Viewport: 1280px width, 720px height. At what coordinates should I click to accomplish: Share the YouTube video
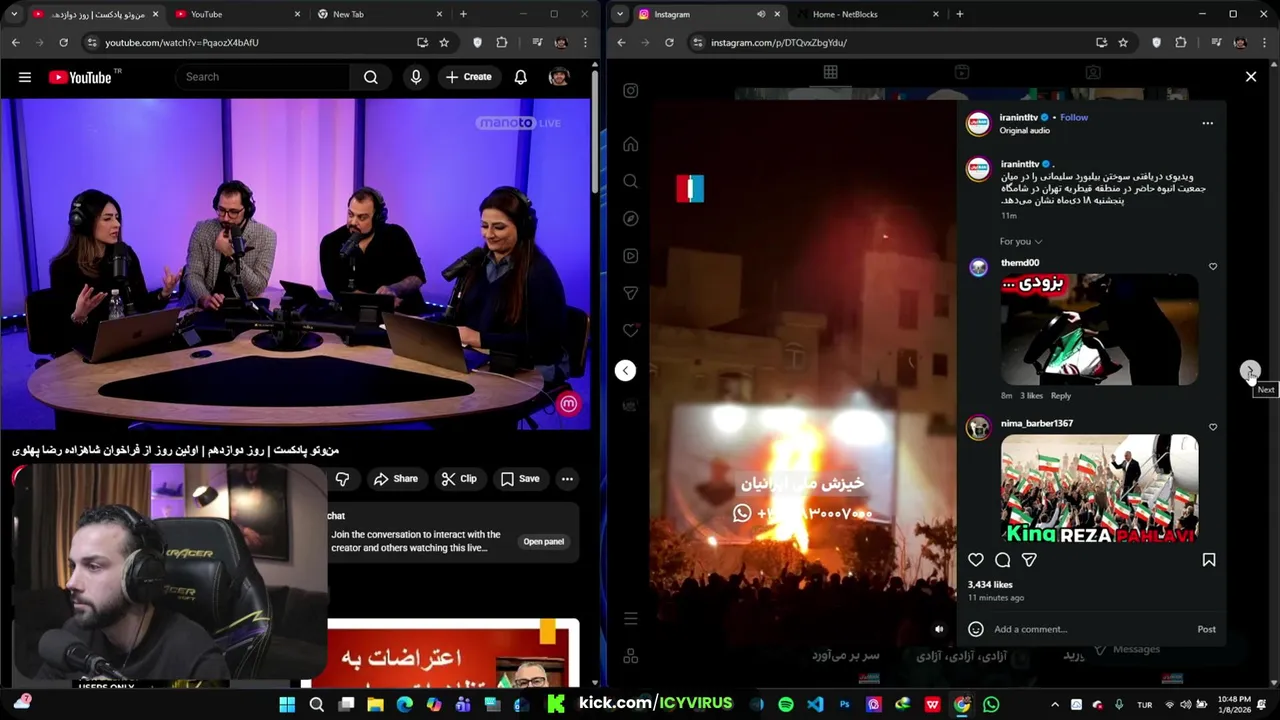coord(396,479)
